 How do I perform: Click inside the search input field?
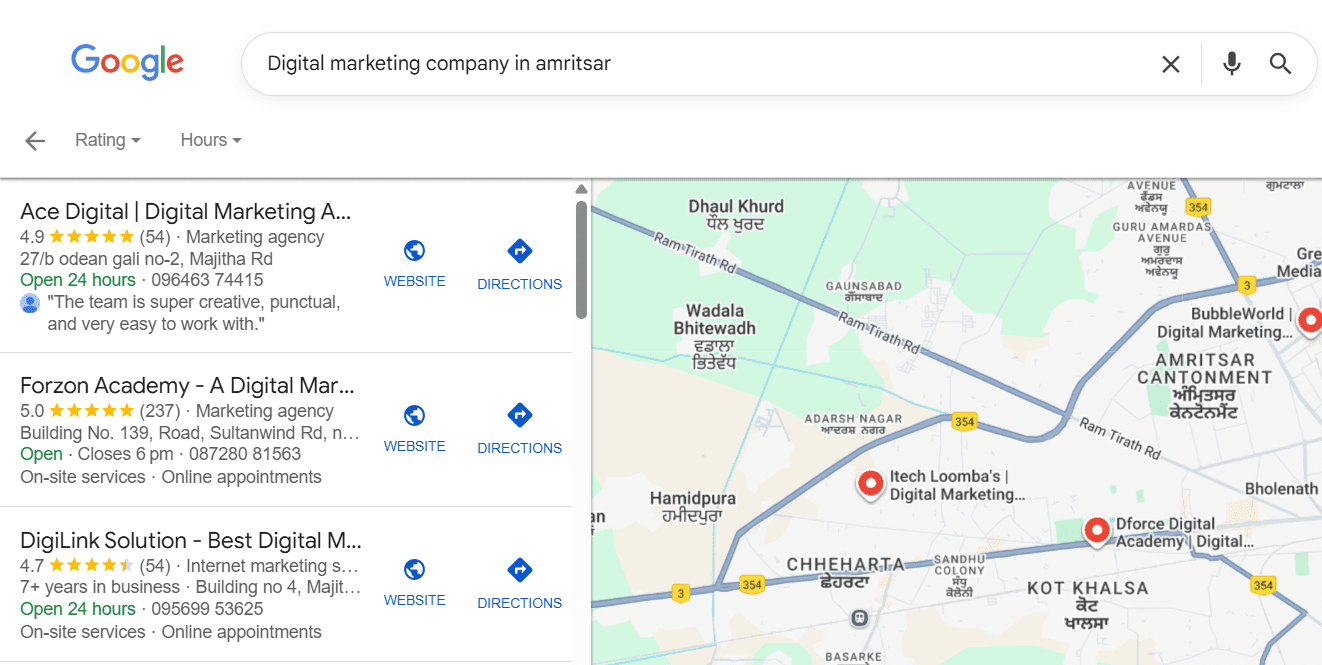600,63
